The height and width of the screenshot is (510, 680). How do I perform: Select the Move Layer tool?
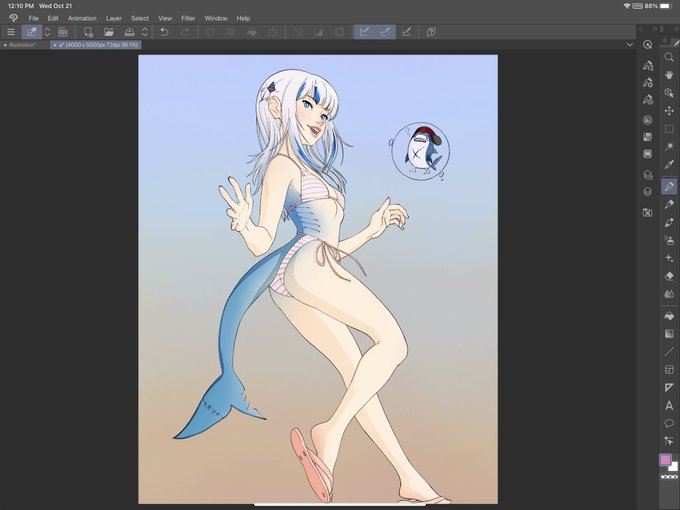pyautogui.click(x=669, y=111)
